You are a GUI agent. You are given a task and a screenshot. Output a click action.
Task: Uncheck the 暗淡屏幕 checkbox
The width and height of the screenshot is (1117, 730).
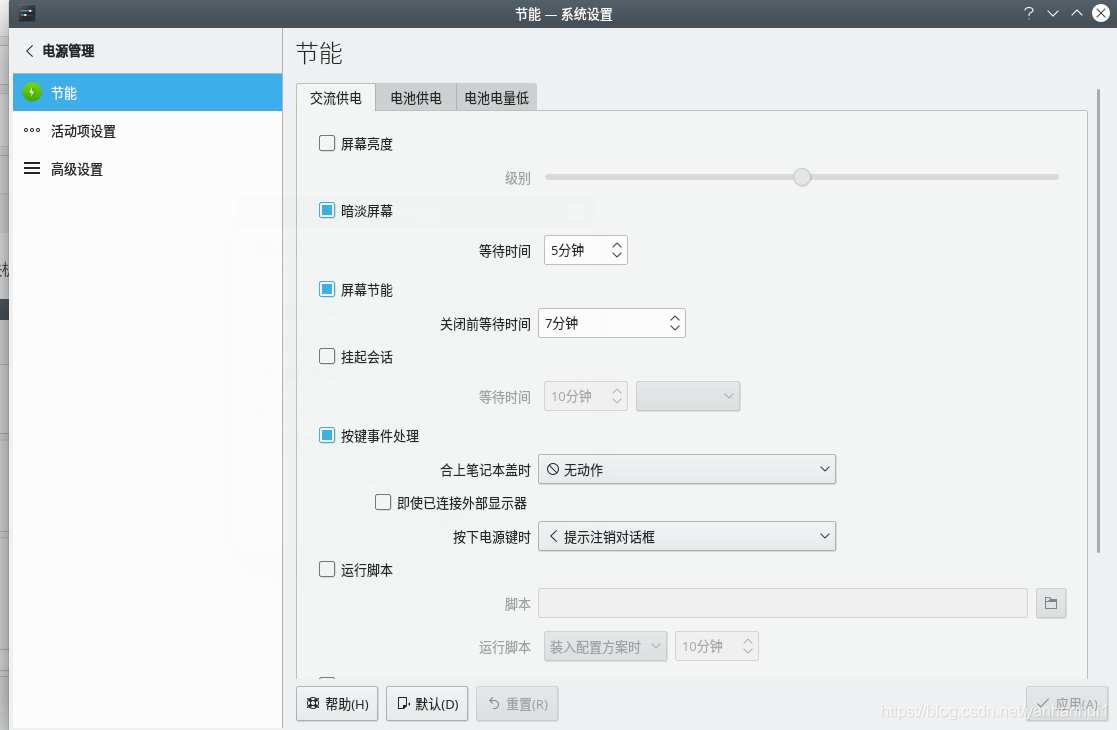[x=327, y=210]
